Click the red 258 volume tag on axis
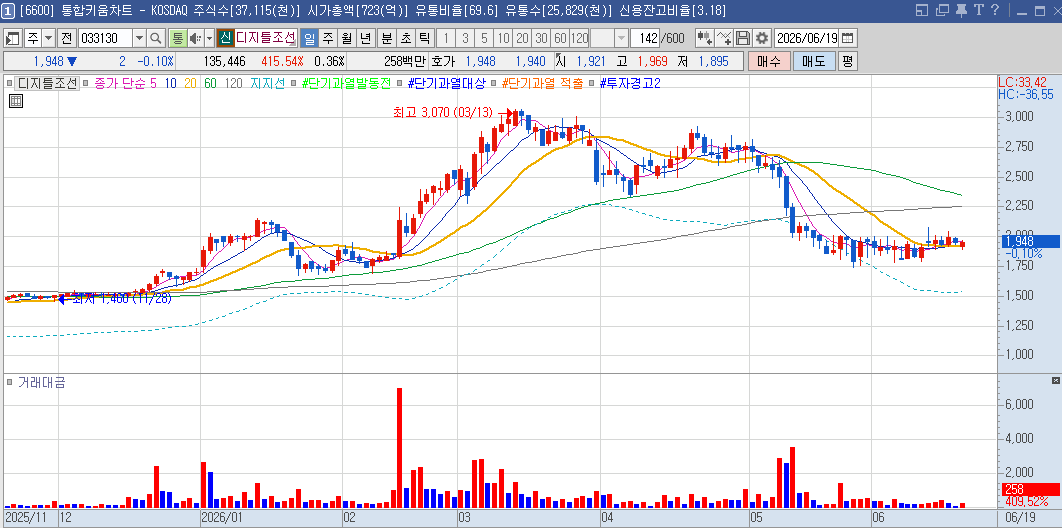Screen dimensions: 1062x528 (x=1029, y=489)
